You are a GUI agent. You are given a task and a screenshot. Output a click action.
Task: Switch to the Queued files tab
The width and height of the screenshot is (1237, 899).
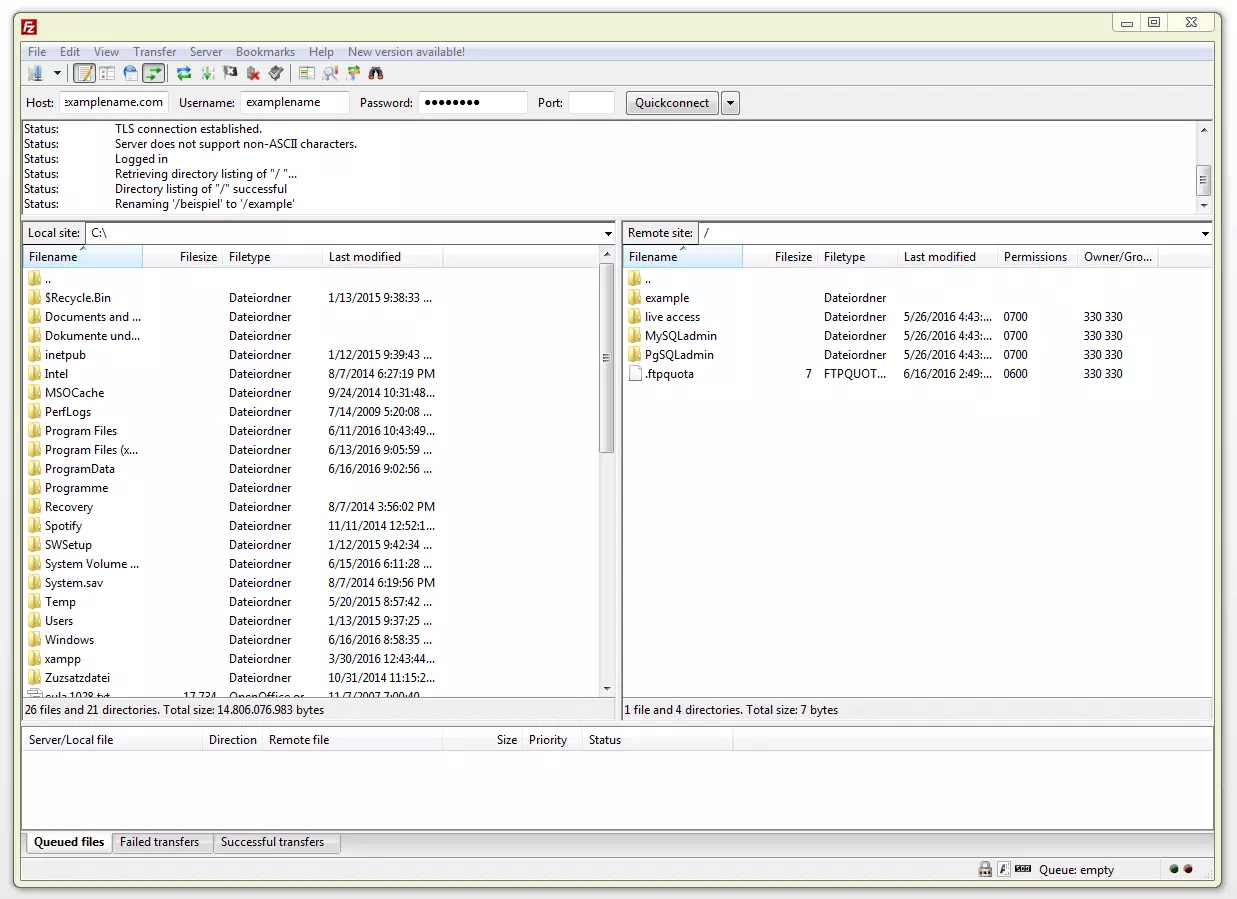click(69, 842)
